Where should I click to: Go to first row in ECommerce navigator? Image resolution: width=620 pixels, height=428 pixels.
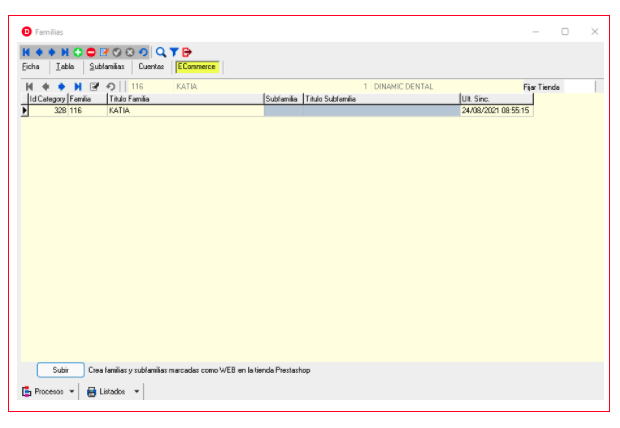(29, 87)
